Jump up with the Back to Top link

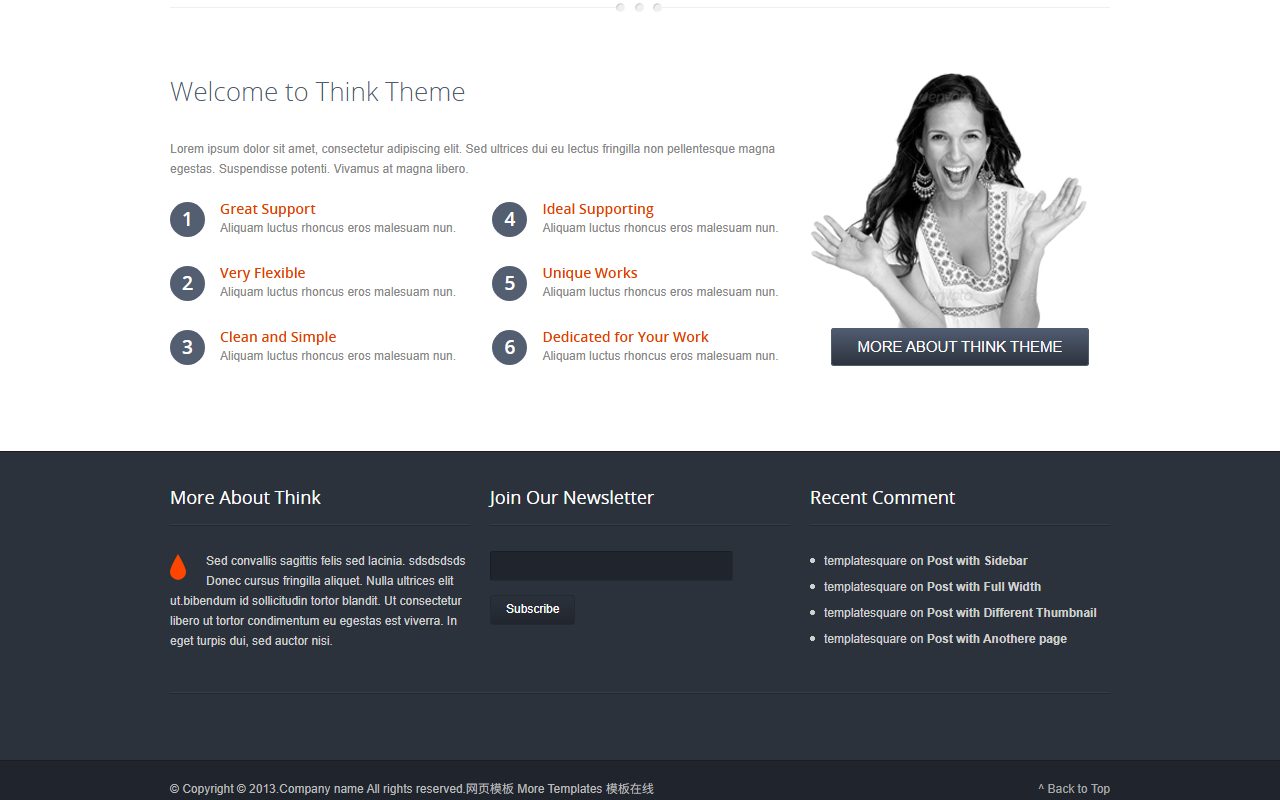pos(1074,789)
